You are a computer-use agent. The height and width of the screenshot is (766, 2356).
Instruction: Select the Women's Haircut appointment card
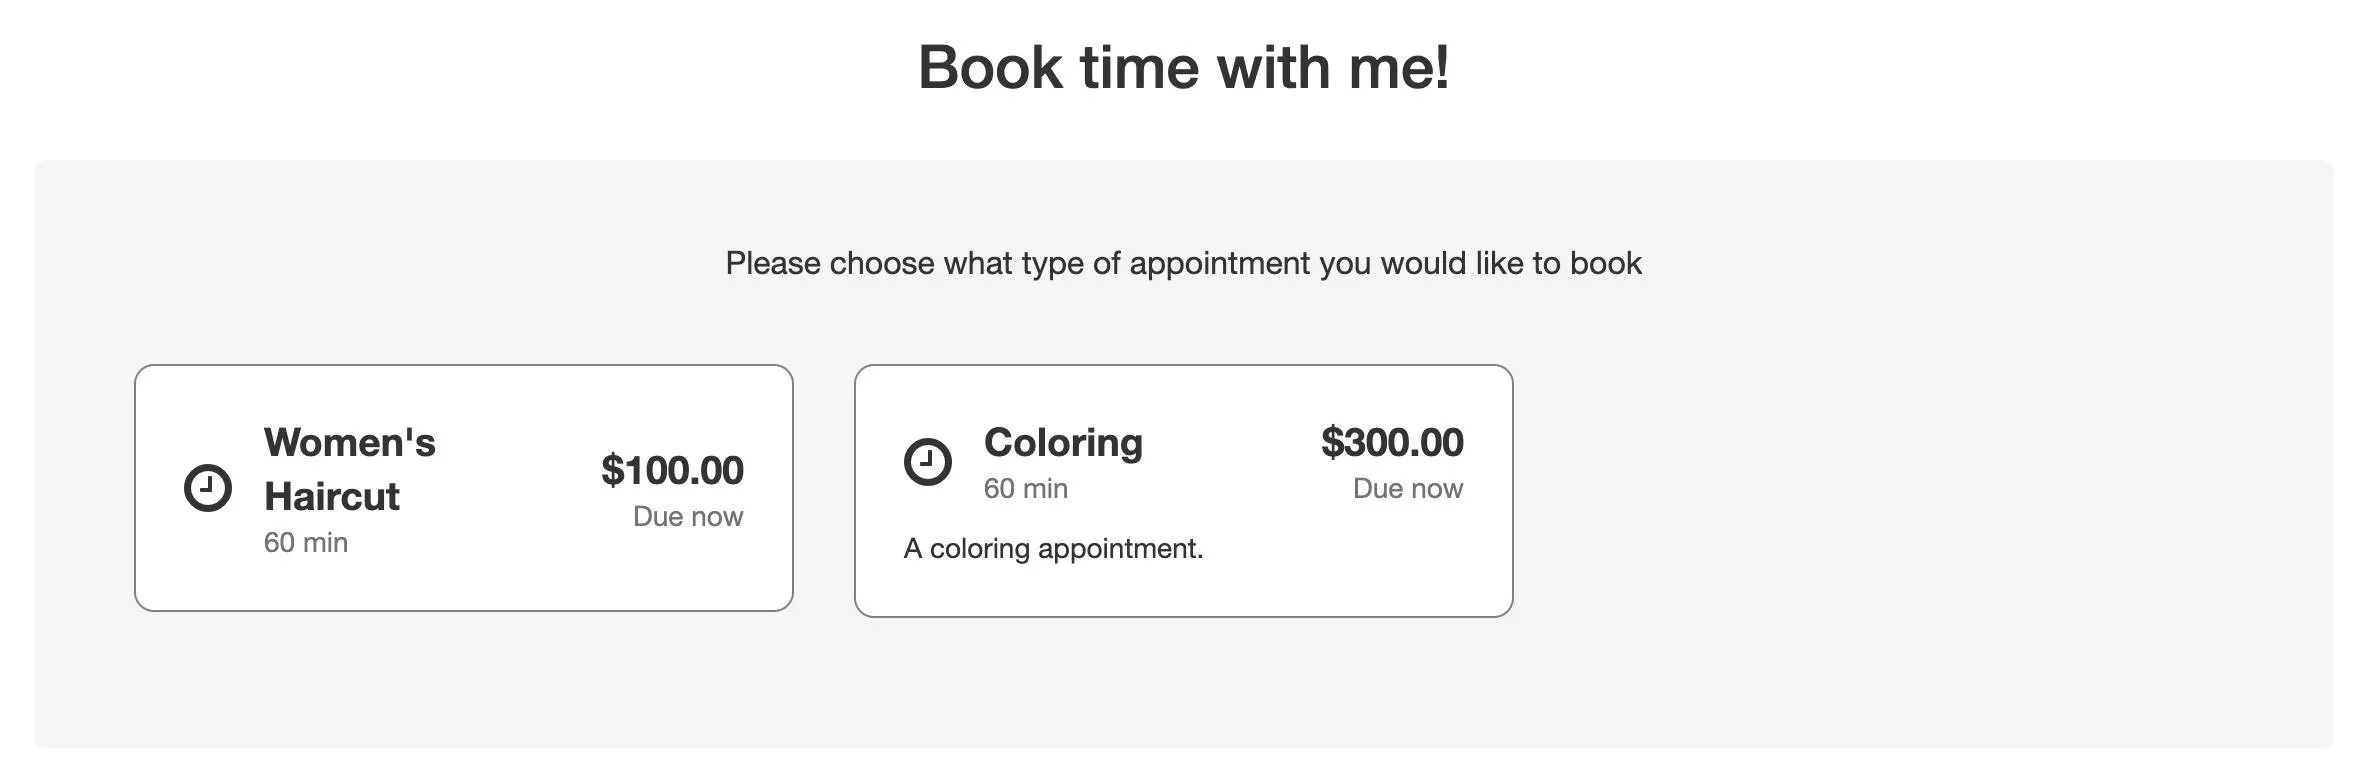pyautogui.click(x=465, y=487)
